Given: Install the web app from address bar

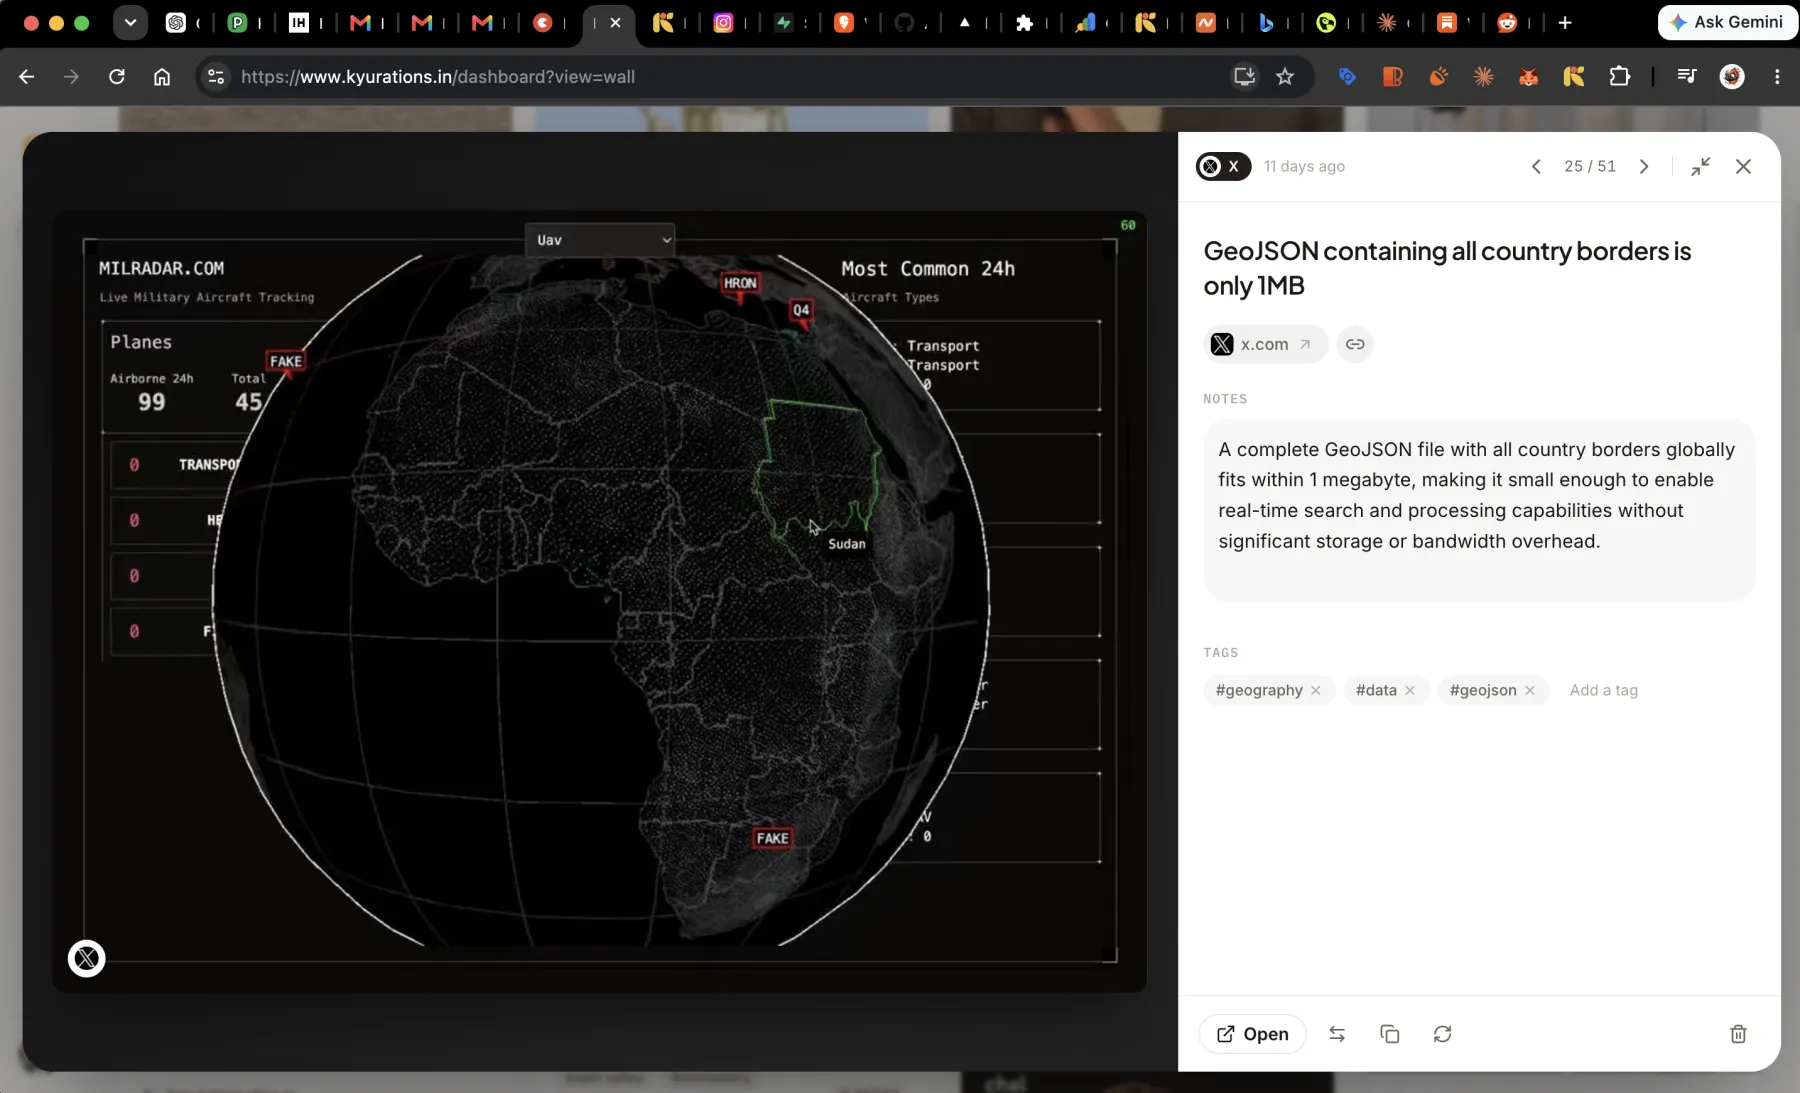Looking at the screenshot, I should (x=1244, y=77).
